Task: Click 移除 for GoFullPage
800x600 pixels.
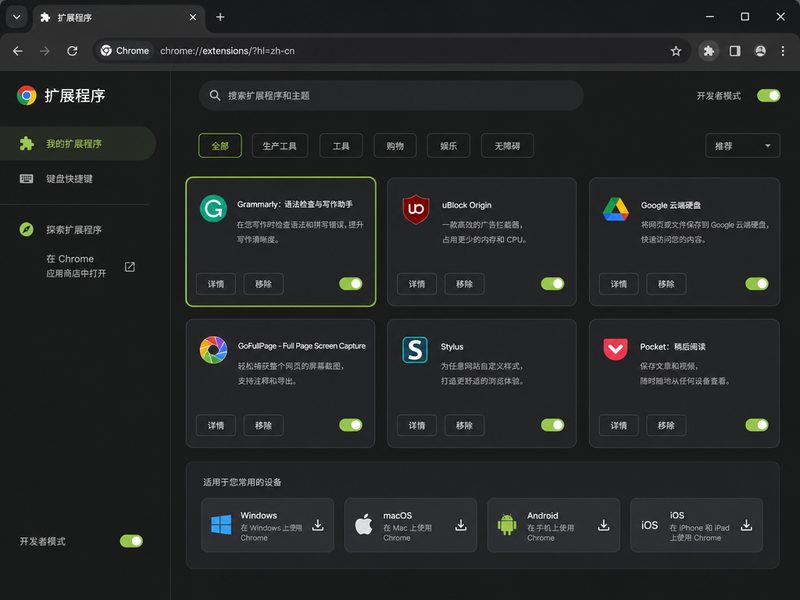Action: (263, 425)
